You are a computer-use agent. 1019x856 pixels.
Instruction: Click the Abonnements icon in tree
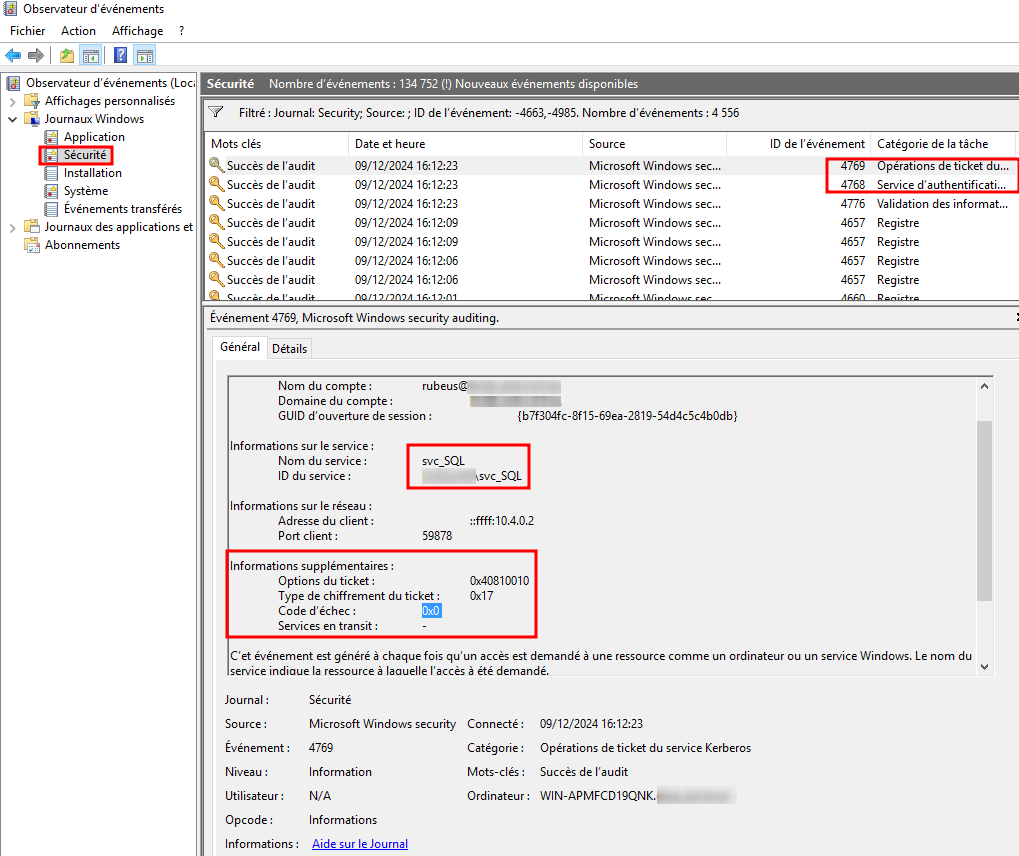[x=32, y=245]
